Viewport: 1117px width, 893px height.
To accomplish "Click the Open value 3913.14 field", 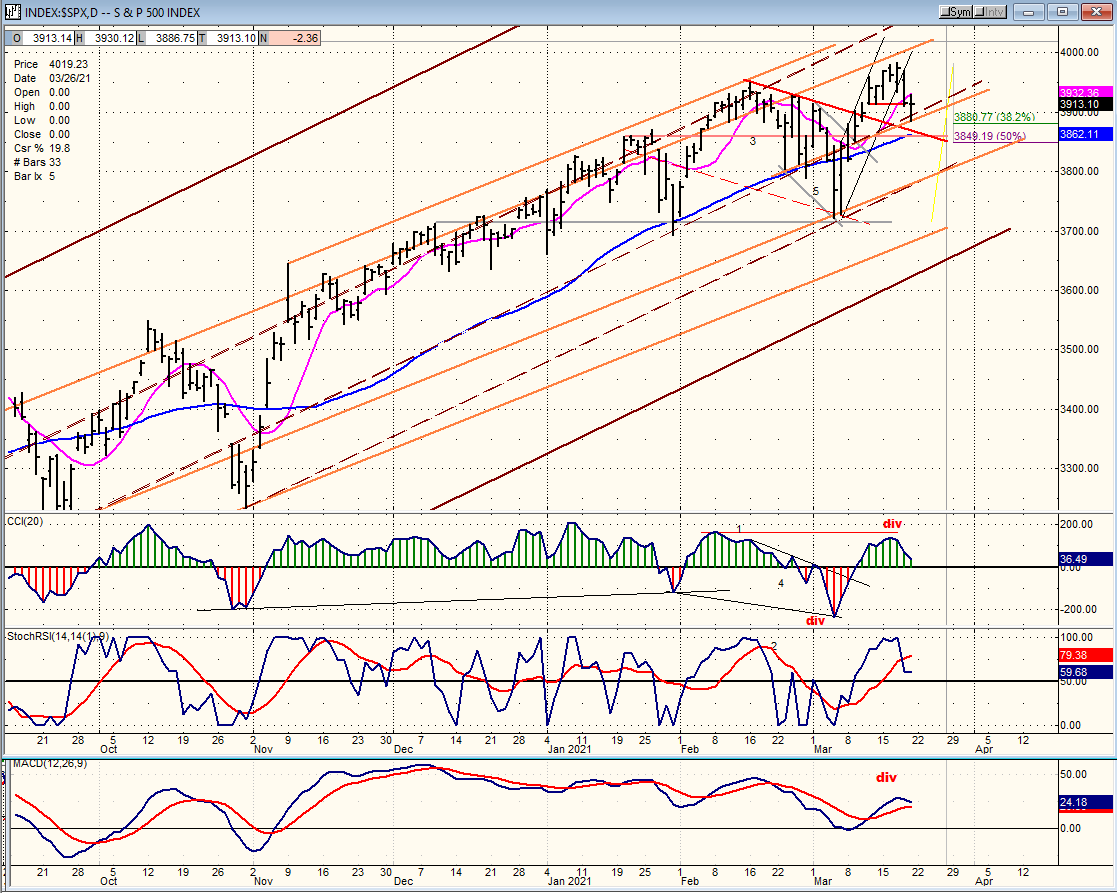I will (x=48, y=38).
